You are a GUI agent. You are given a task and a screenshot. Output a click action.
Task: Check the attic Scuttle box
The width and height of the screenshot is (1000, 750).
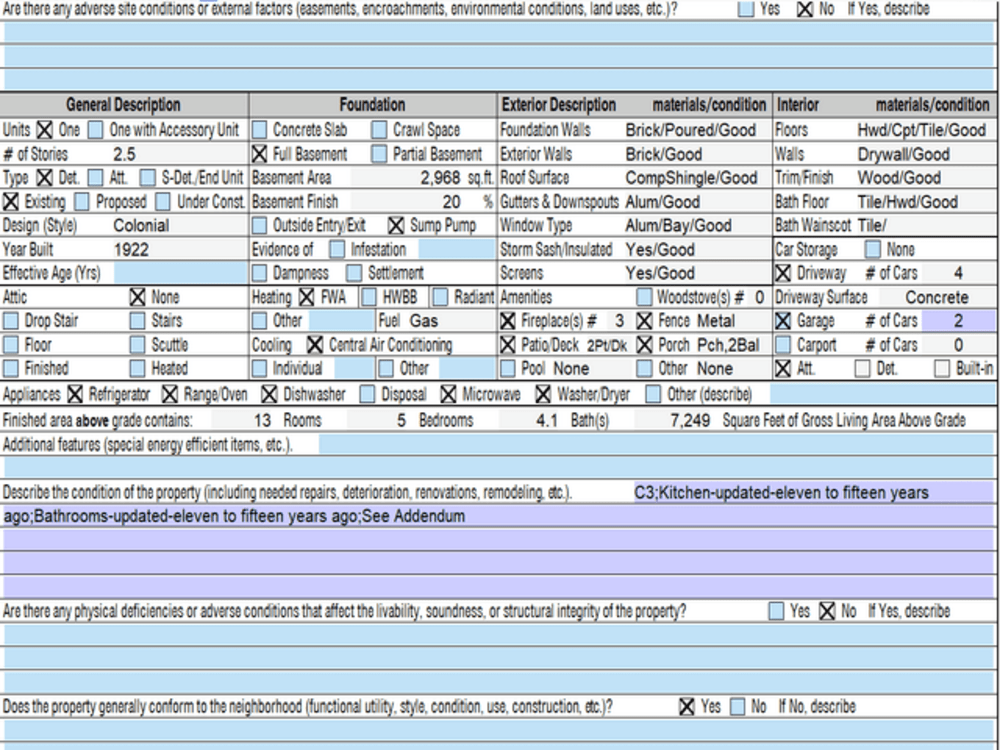[x=138, y=345]
